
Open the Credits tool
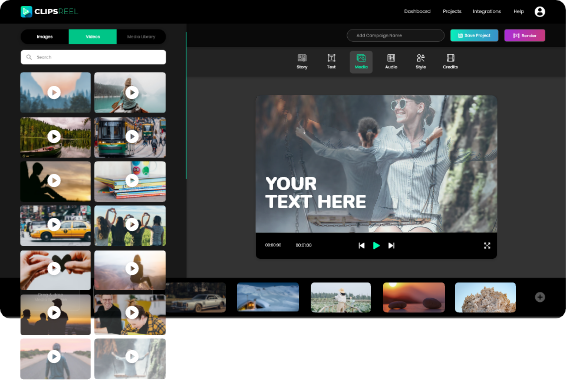point(450,62)
